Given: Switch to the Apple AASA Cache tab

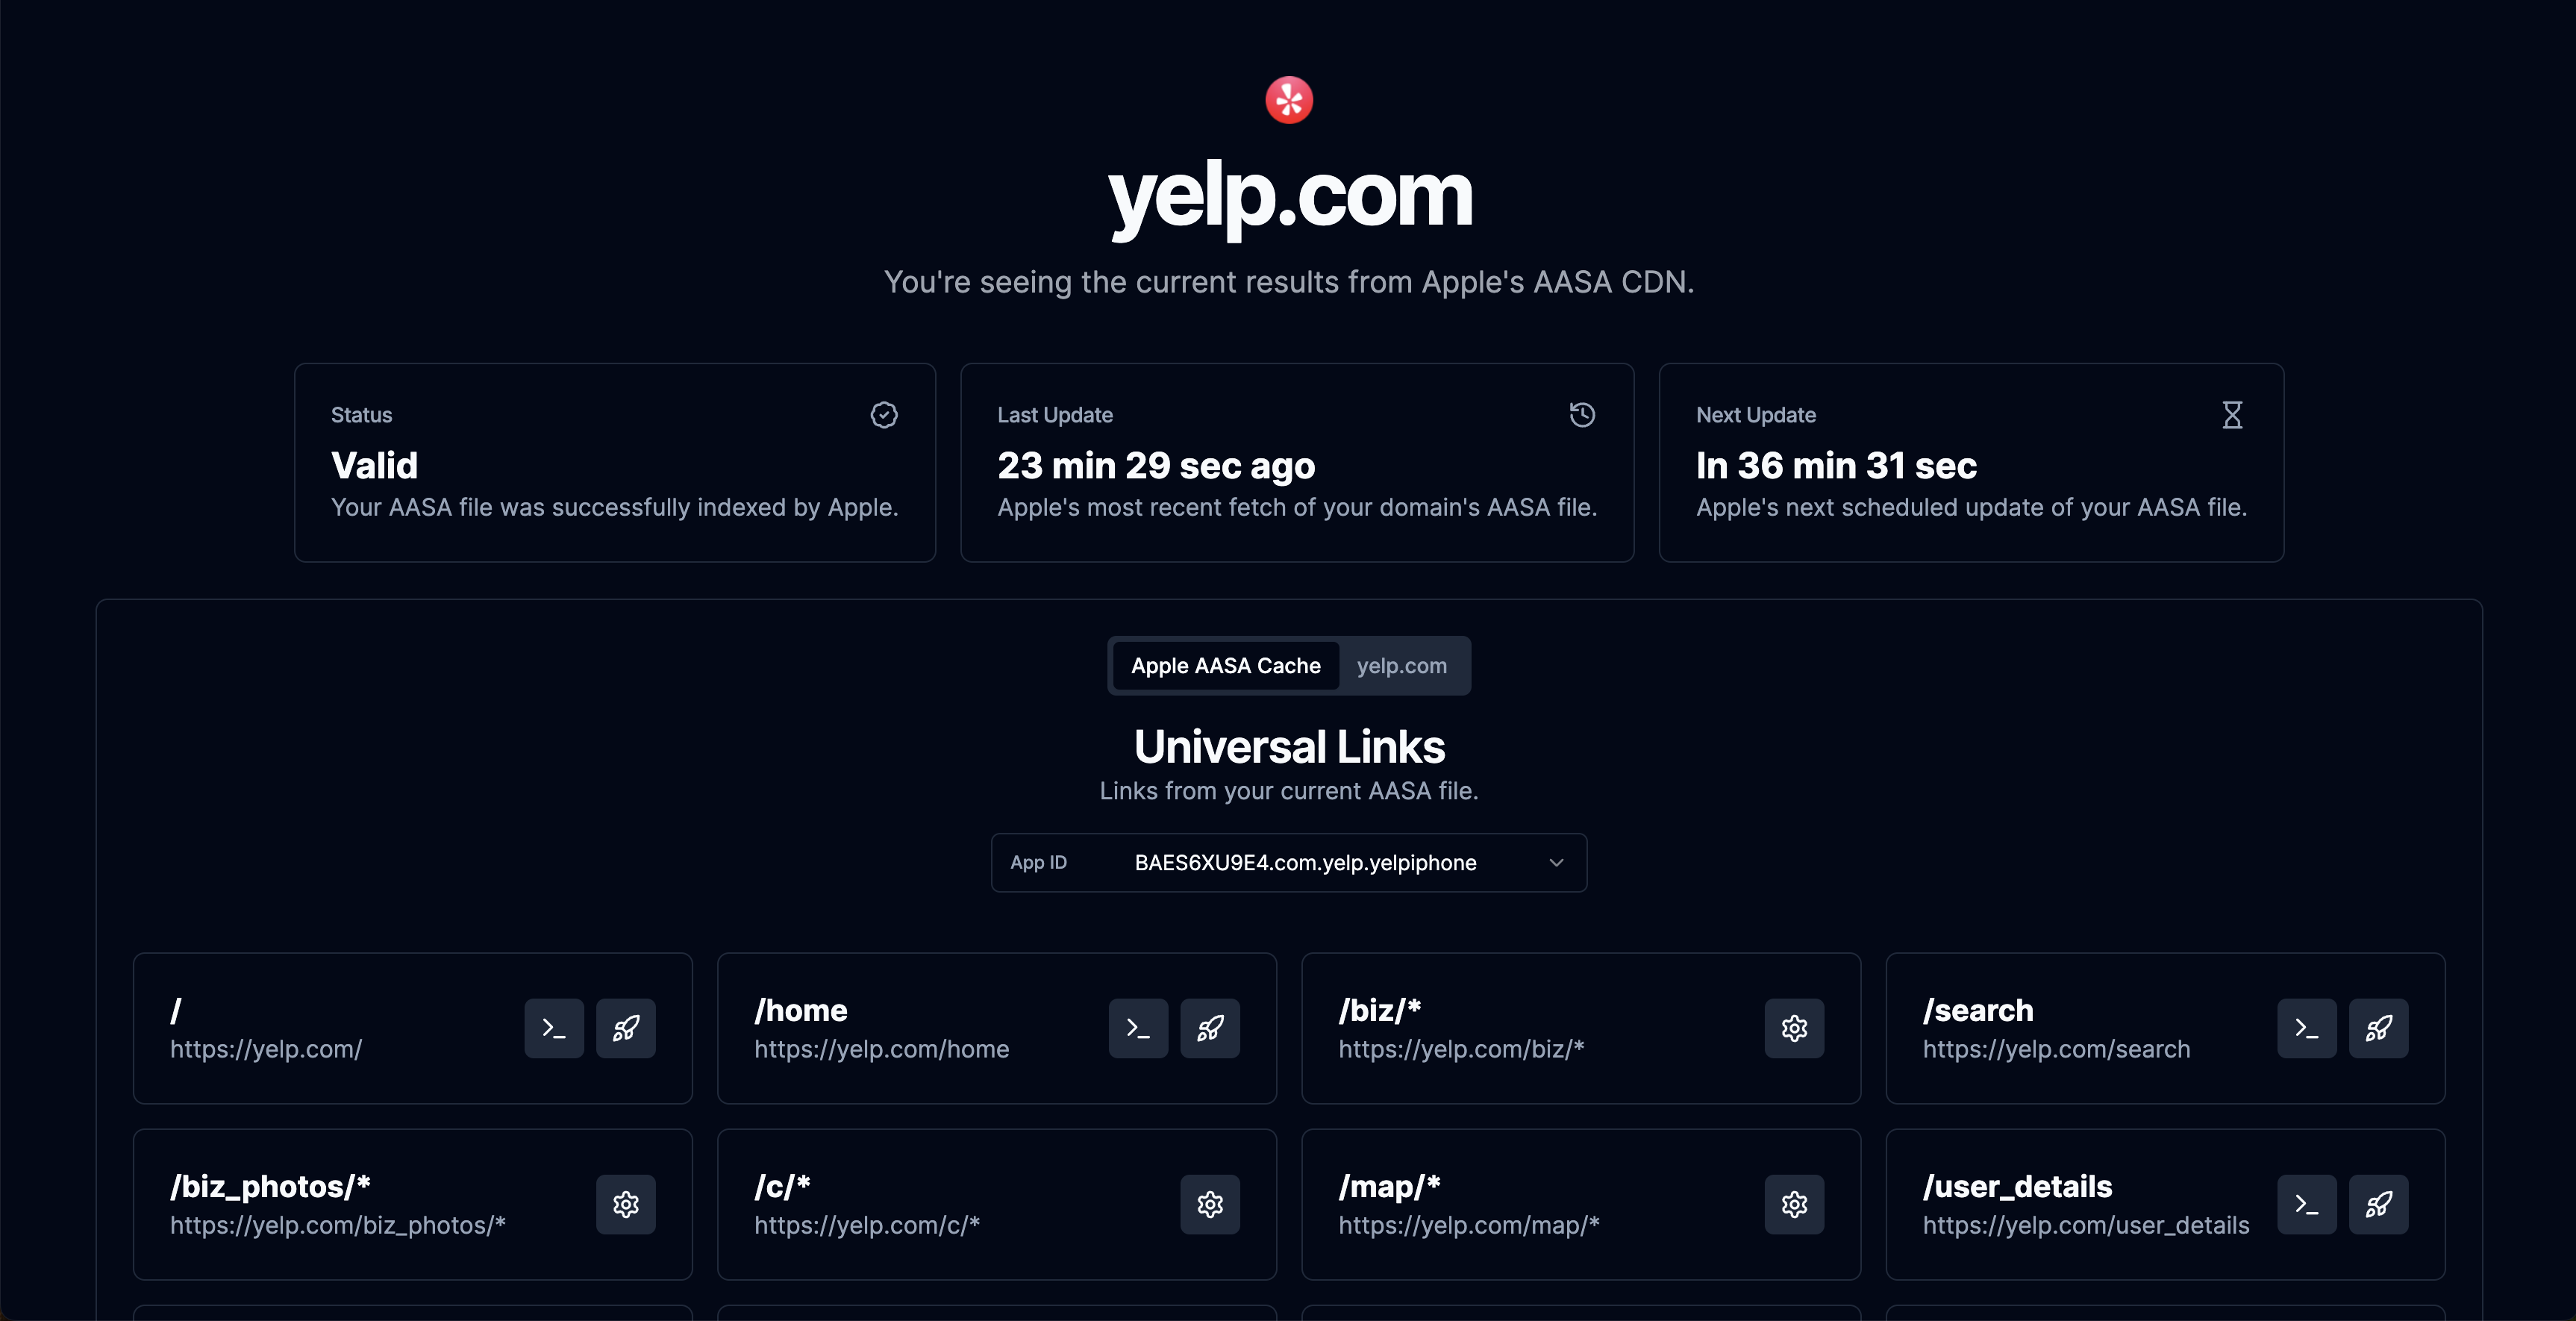Looking at the screenshot, I should pos(1225,666).
